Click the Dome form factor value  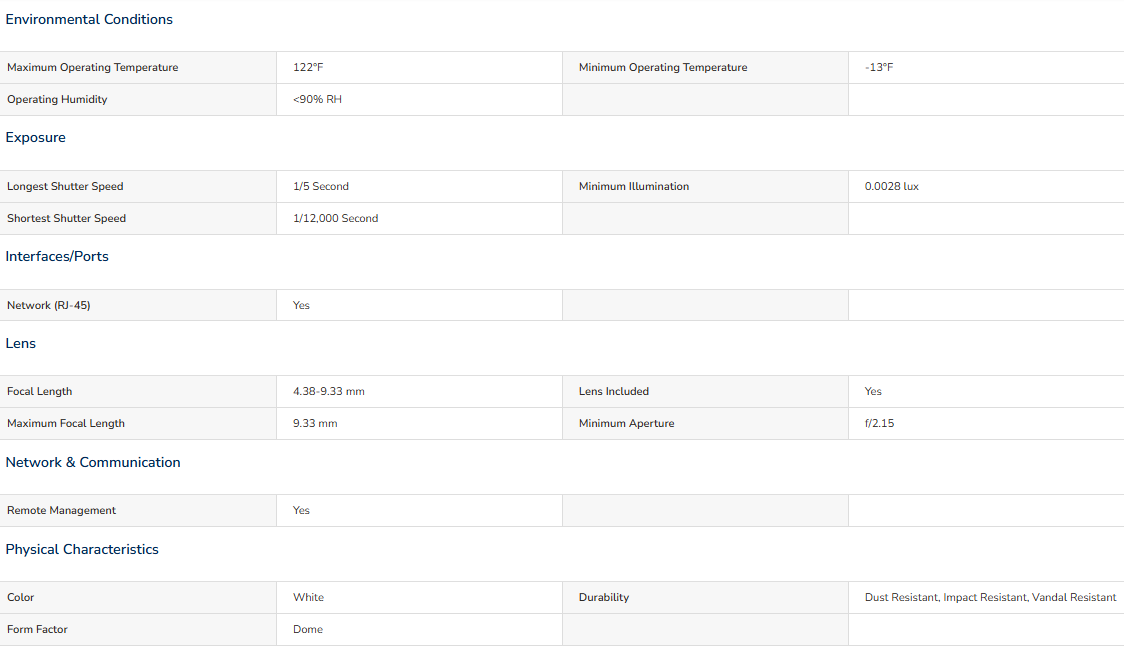[x=308, y=629]
